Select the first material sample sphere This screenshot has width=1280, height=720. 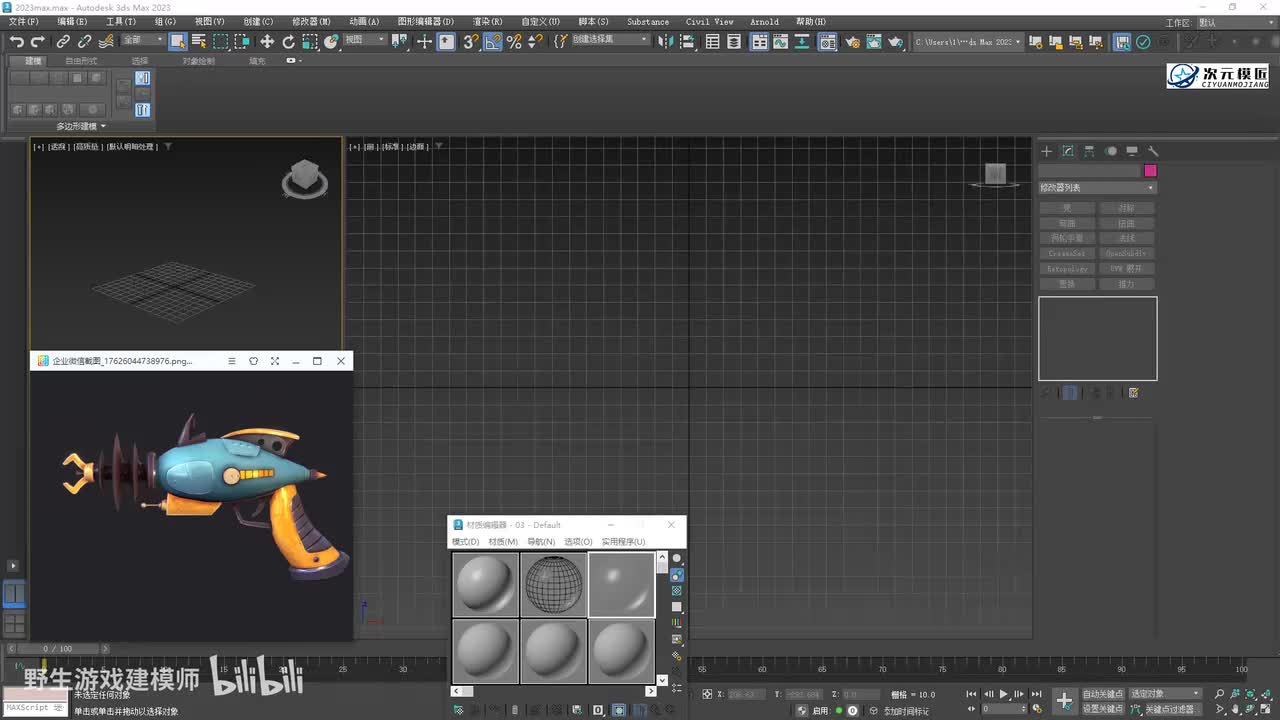(486, 585)
